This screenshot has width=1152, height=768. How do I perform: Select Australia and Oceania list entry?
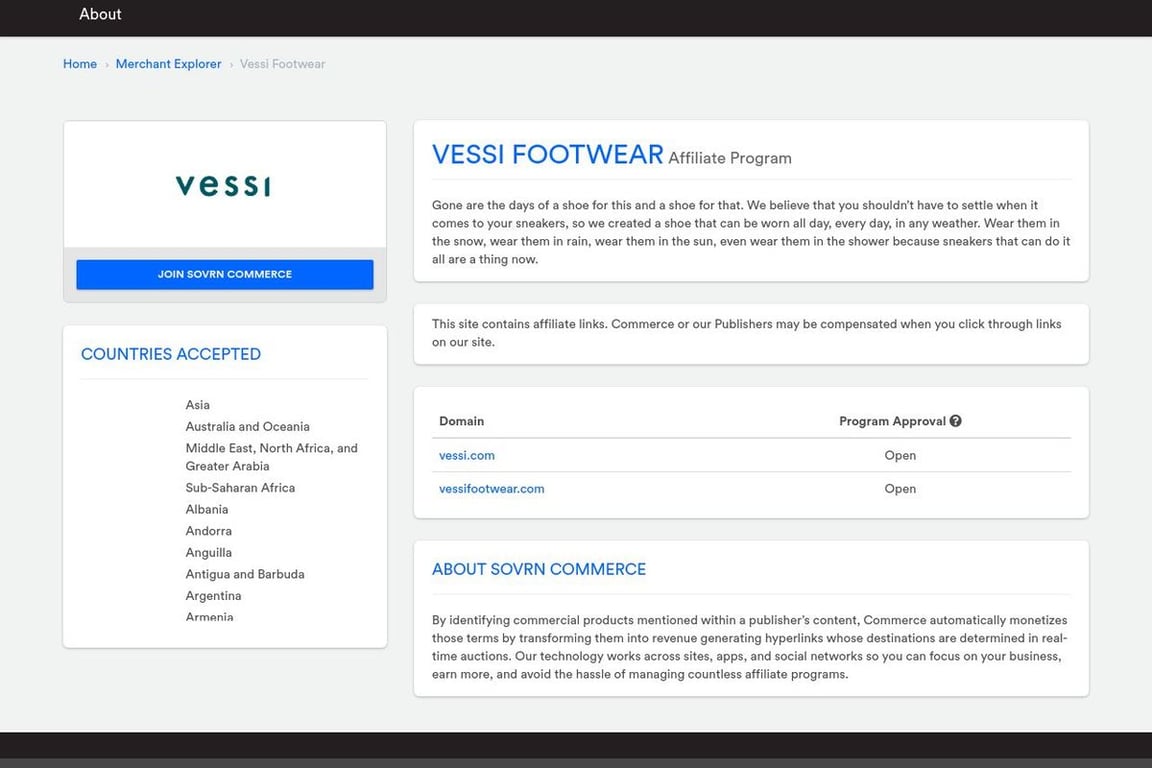pos(248,426)
